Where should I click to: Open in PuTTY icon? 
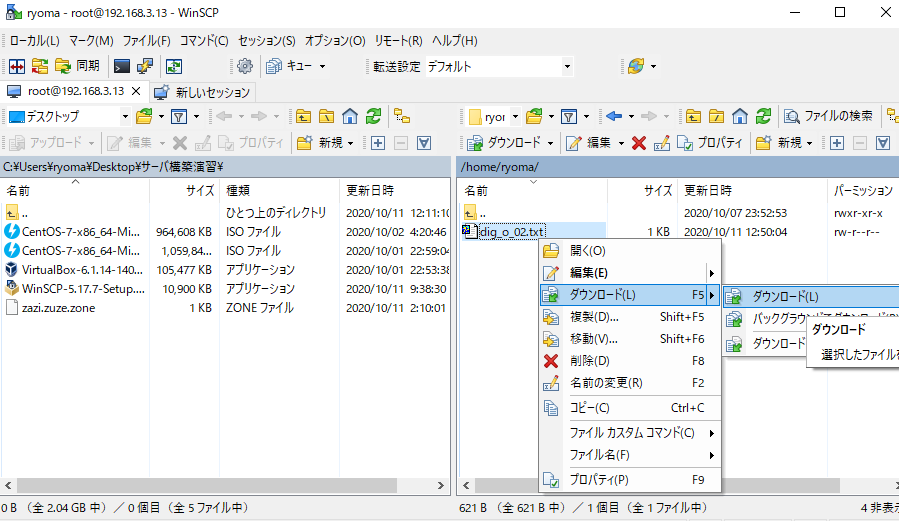144,66
